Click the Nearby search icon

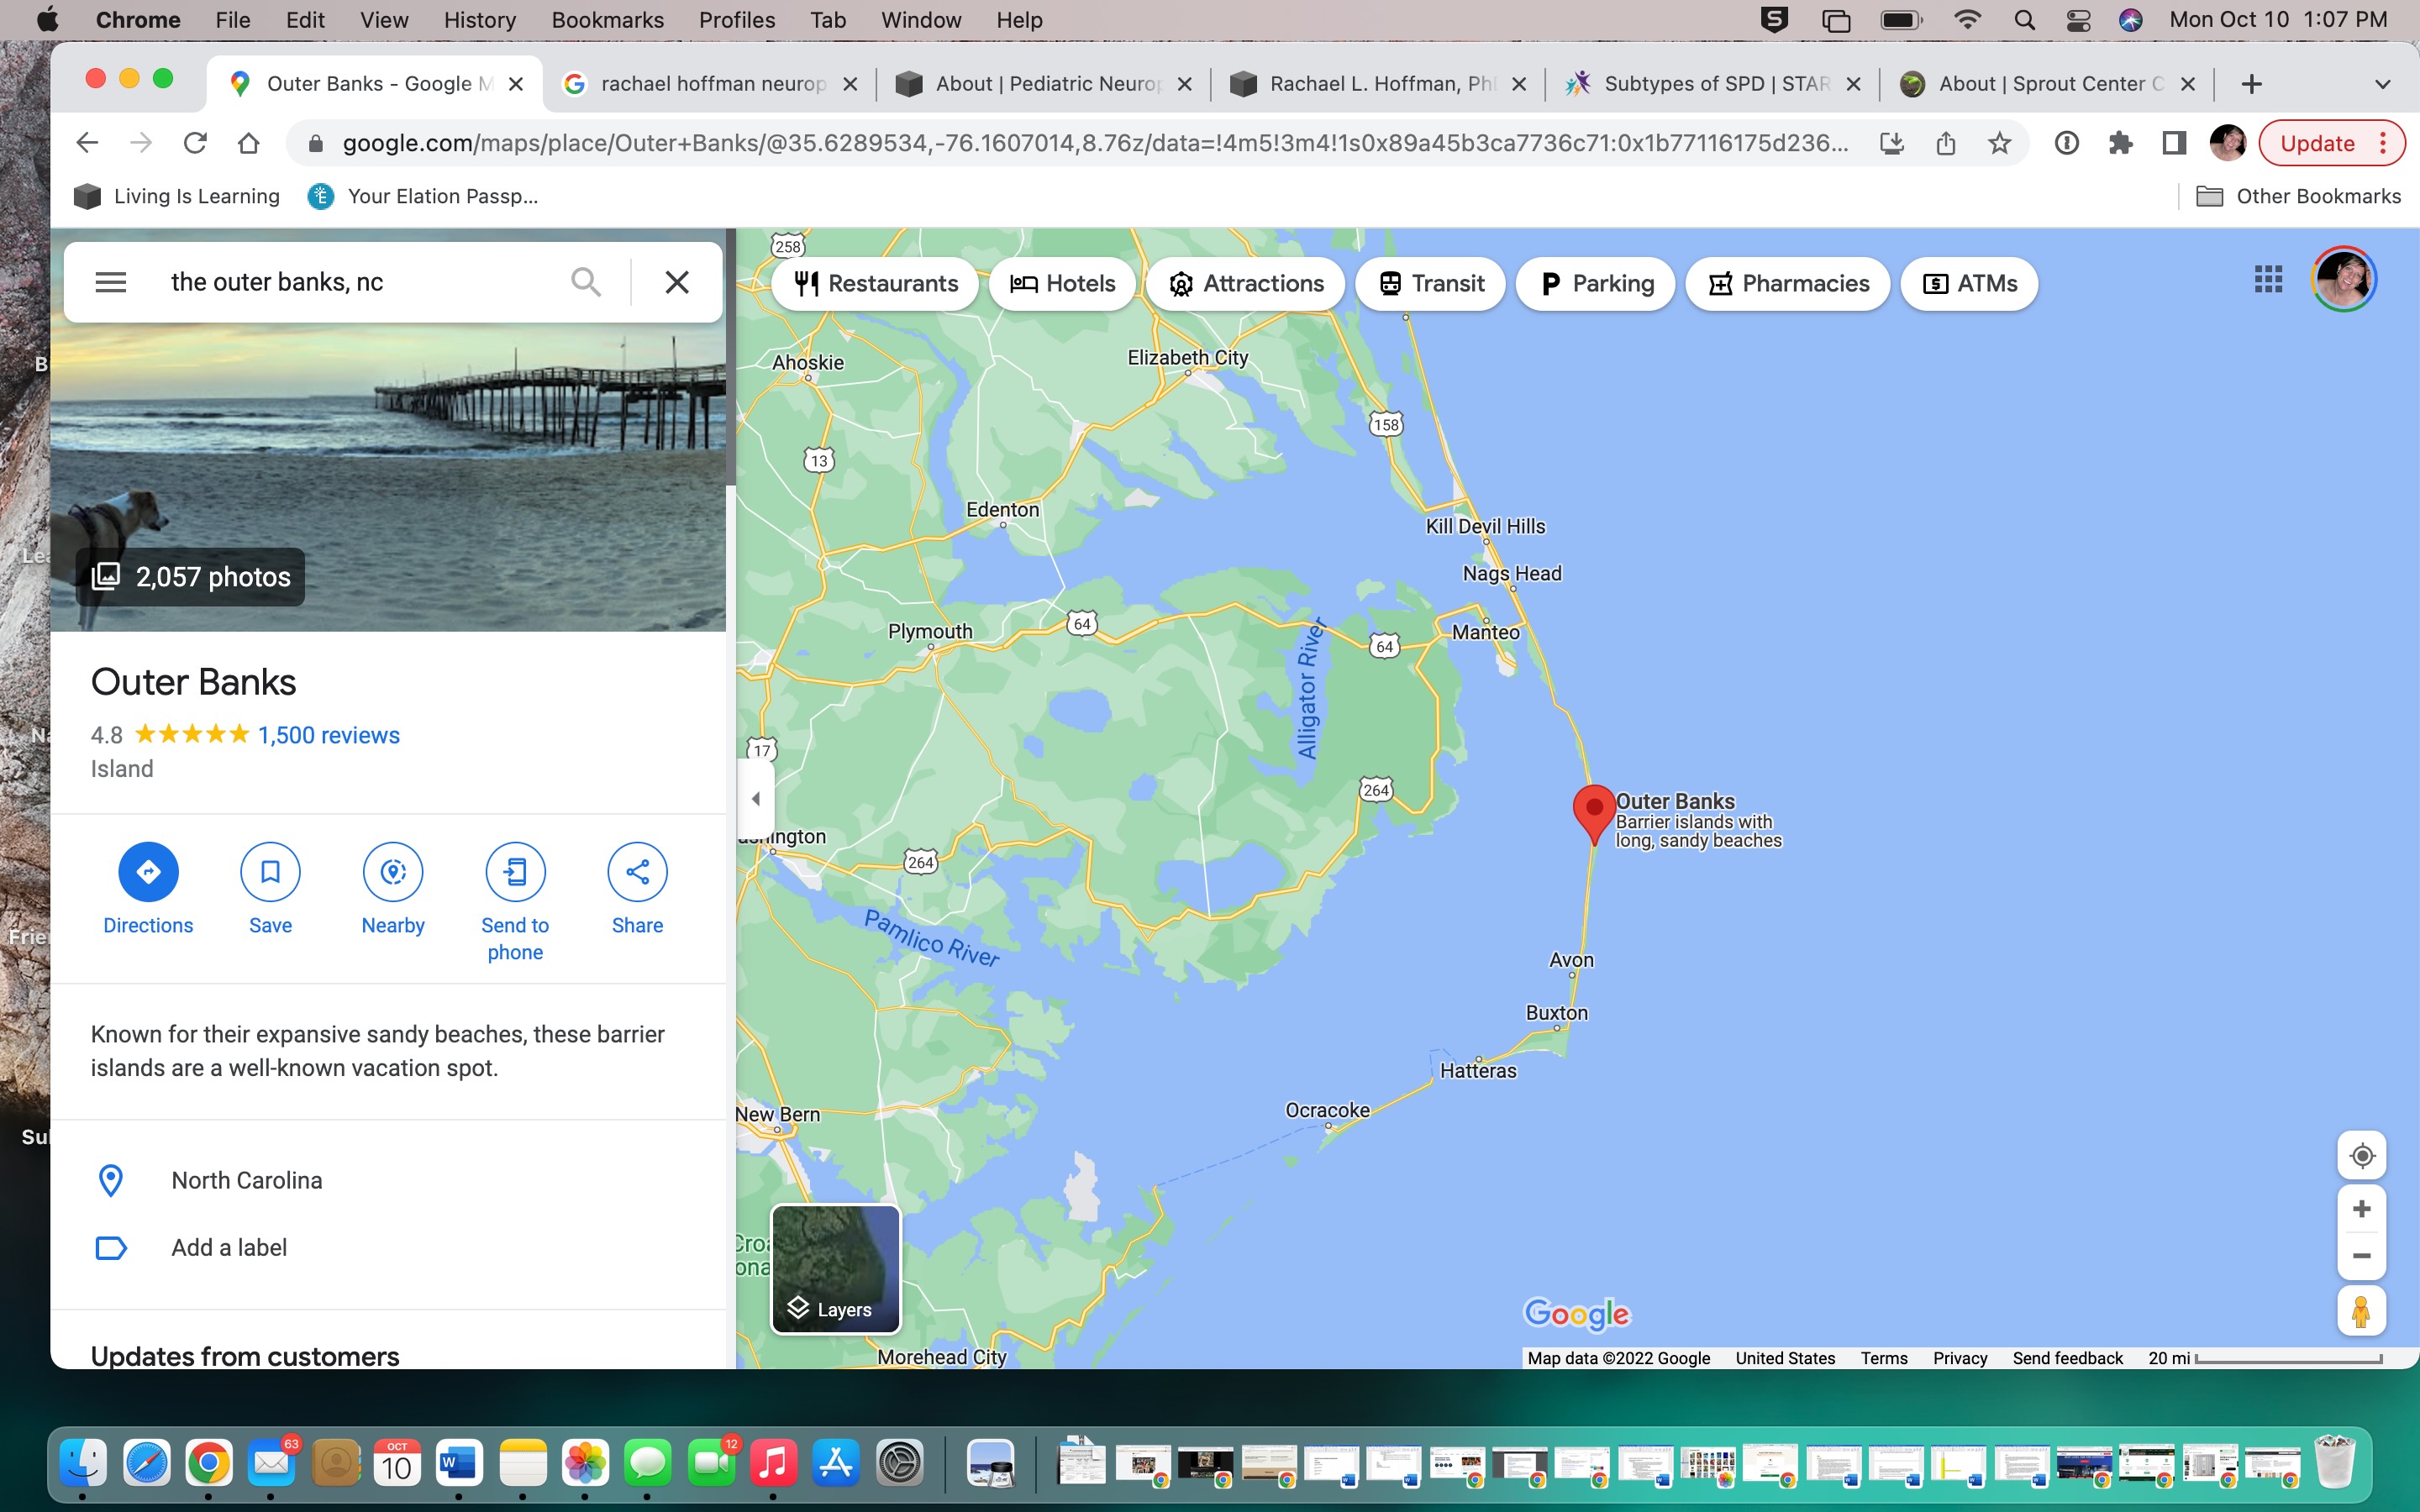click(x=393, y=871)
